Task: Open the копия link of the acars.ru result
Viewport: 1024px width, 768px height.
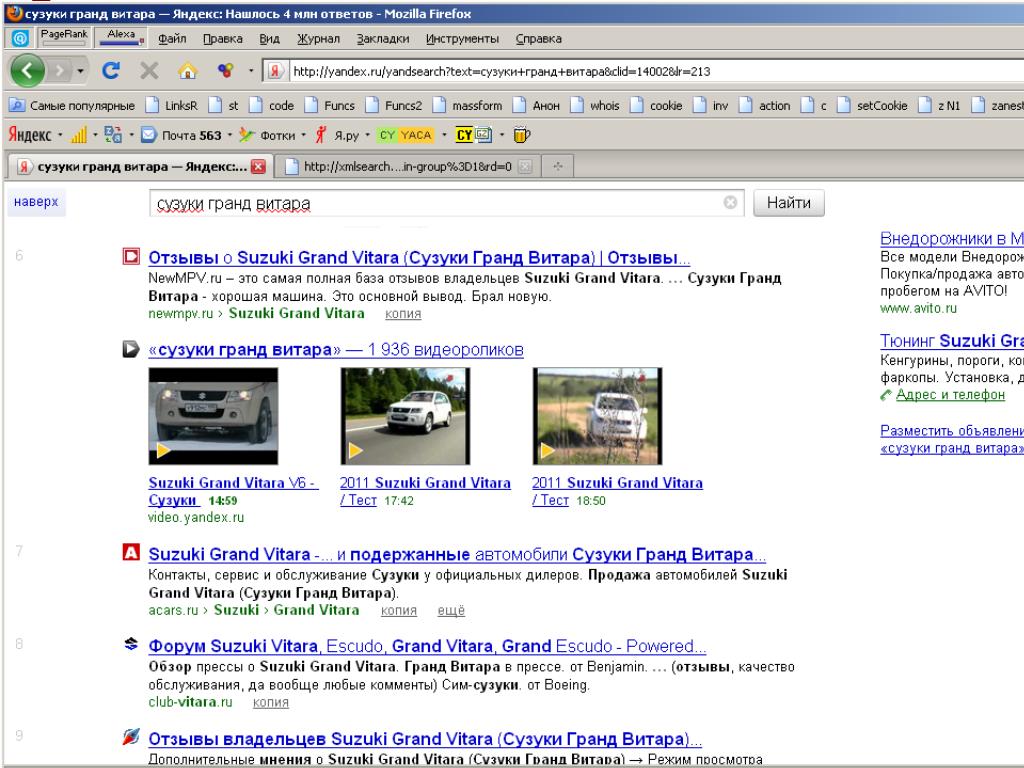Action: click(x=398, y=610)
